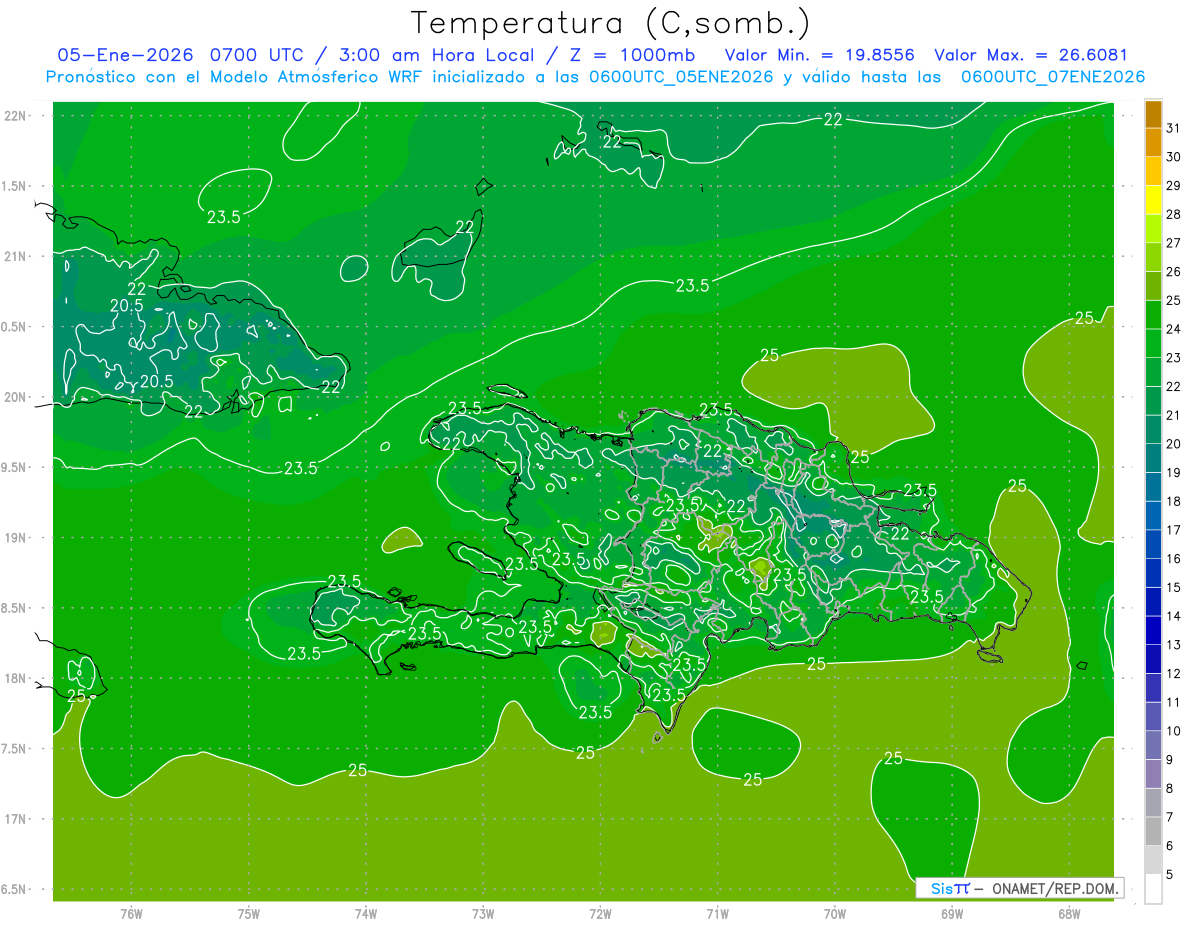Click the legend value '30'
1200x927 pixels.
1174,156
